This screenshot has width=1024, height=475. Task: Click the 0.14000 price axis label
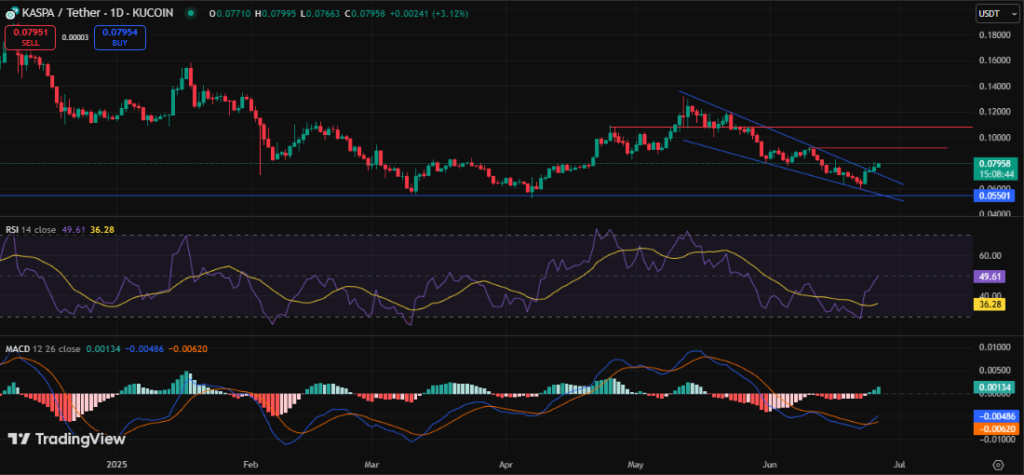pyautogui.click(x=997, y=86)
